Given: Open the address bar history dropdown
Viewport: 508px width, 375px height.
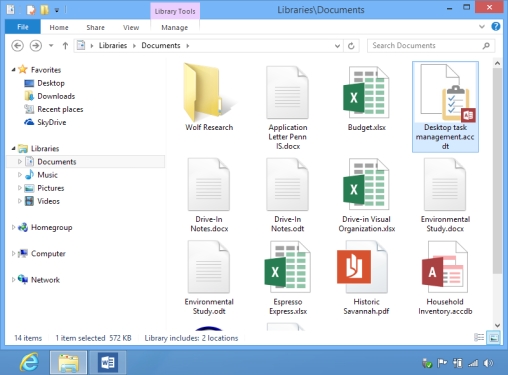Looking at the screenshot, I should coord(337,46).
